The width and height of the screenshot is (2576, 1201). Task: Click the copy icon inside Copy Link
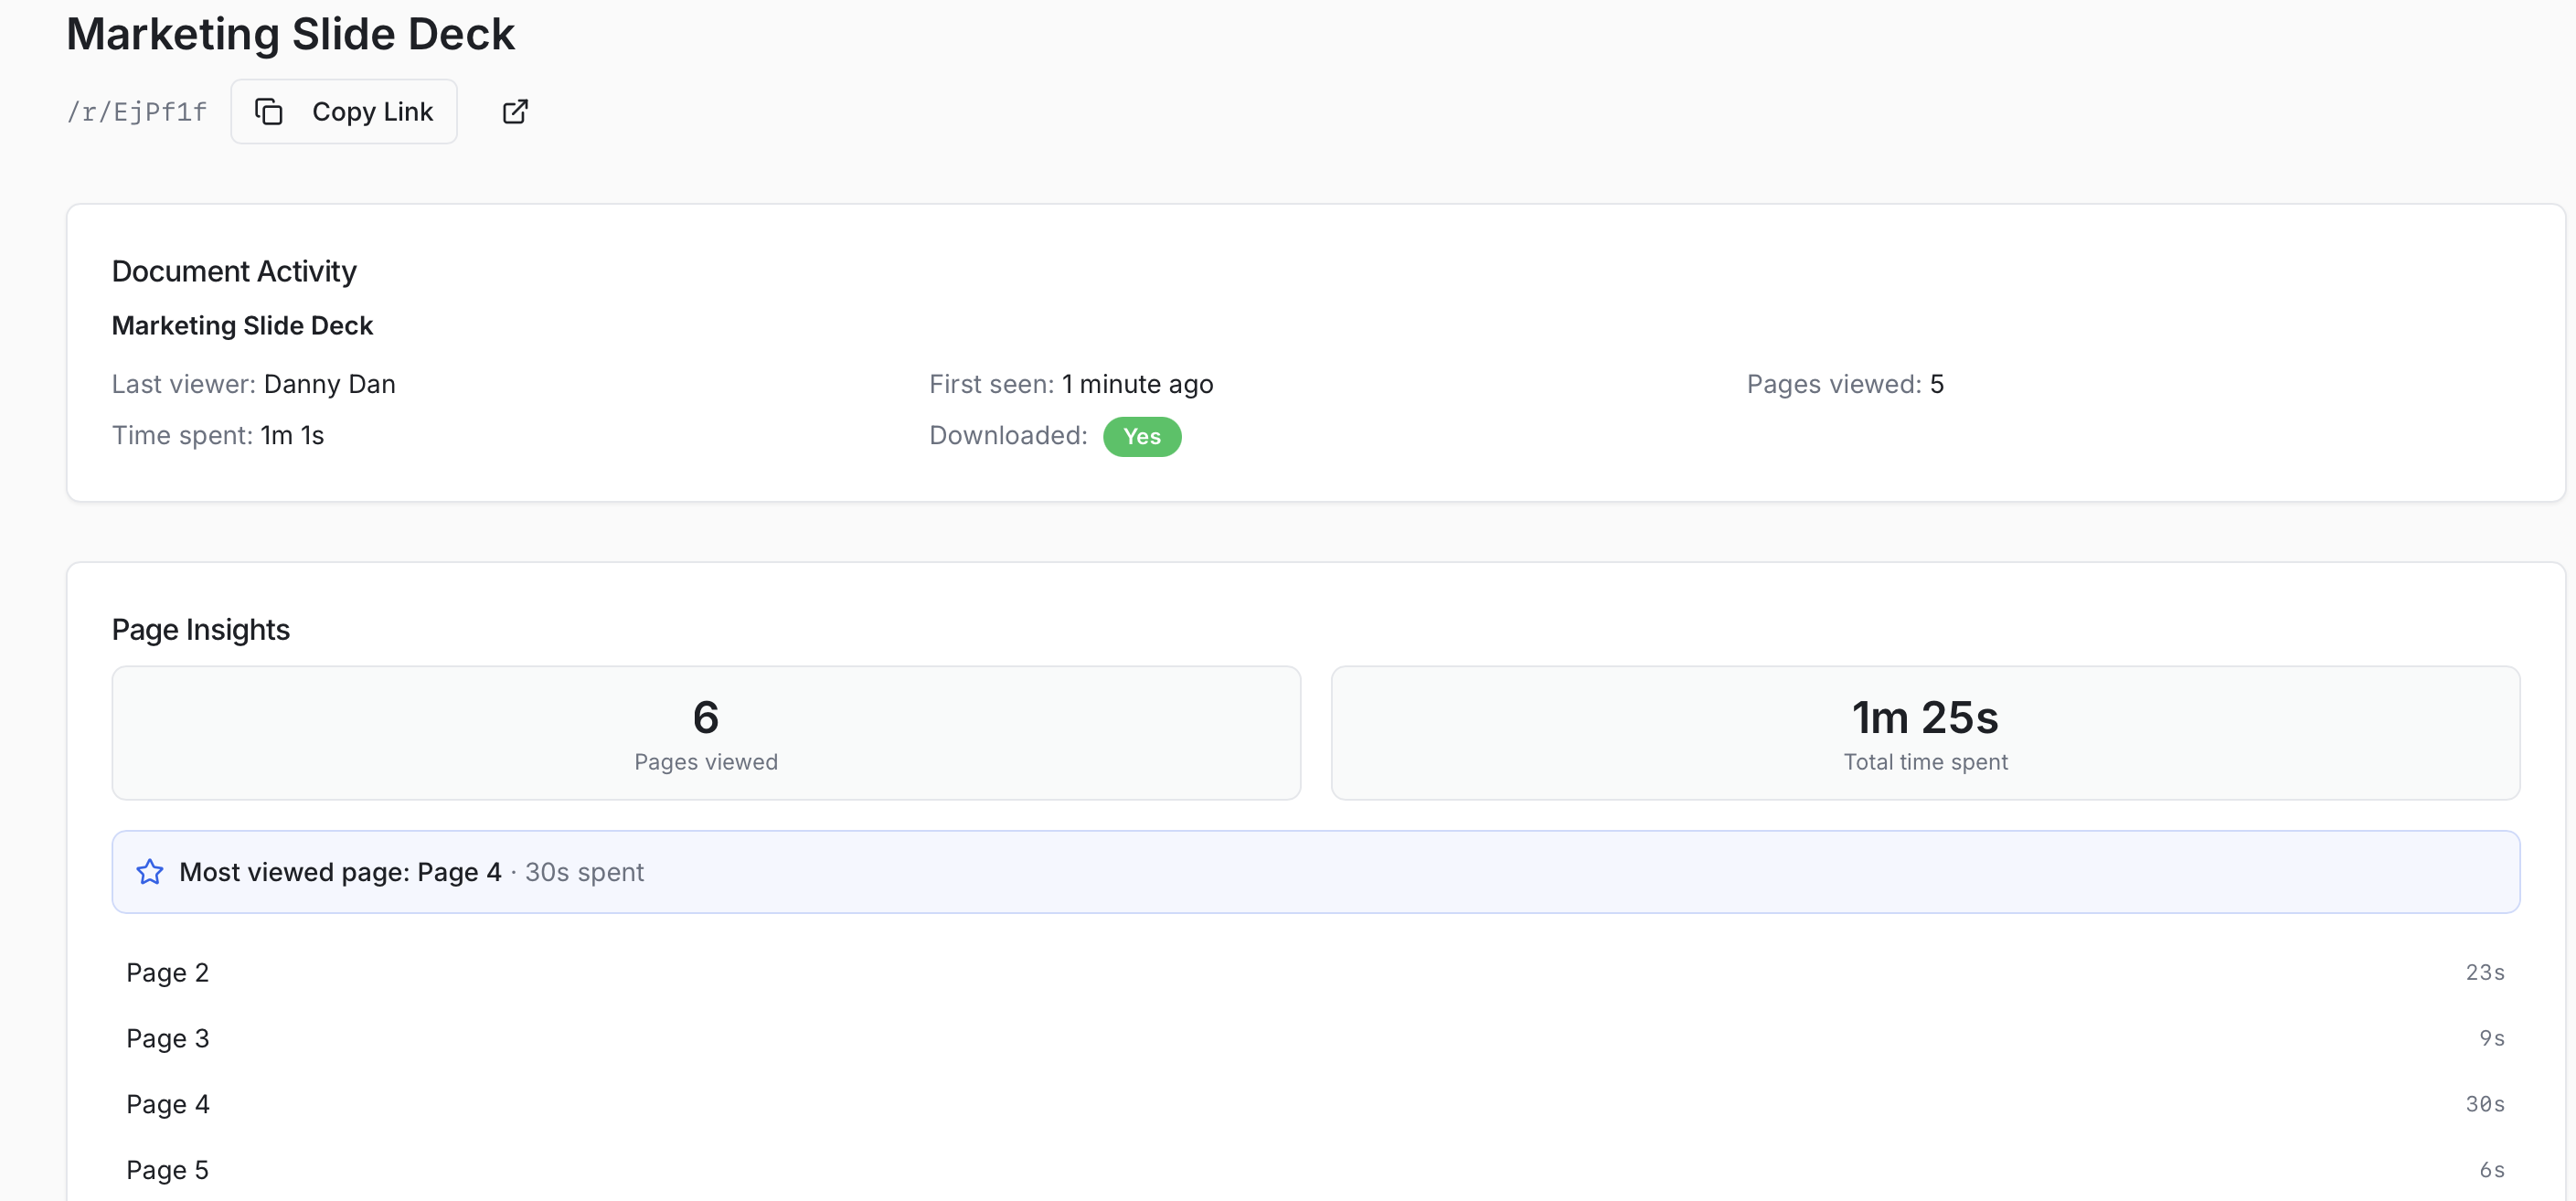pyautogui.click(x=268, y=111)
